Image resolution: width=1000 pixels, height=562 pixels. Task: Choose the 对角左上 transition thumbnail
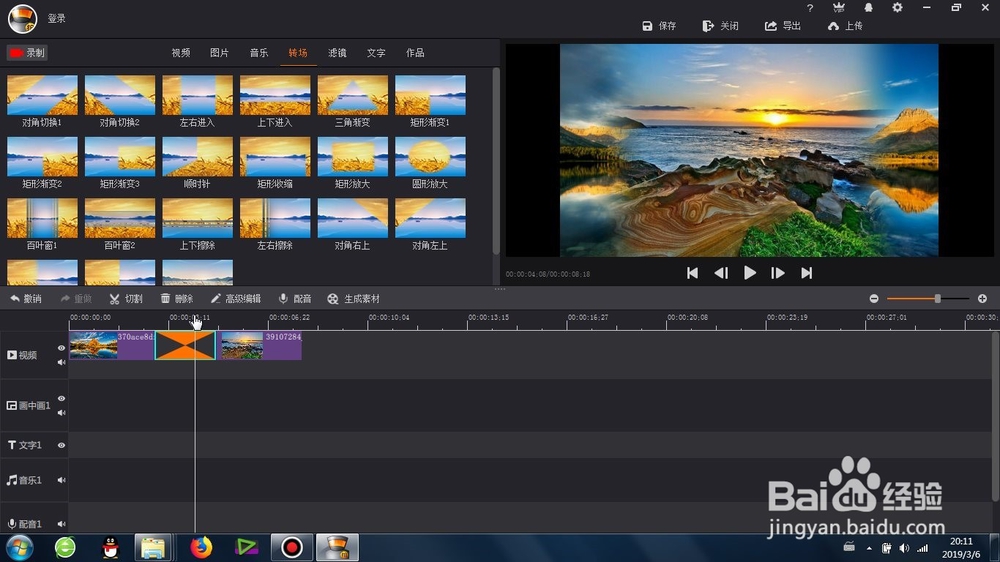430,218
